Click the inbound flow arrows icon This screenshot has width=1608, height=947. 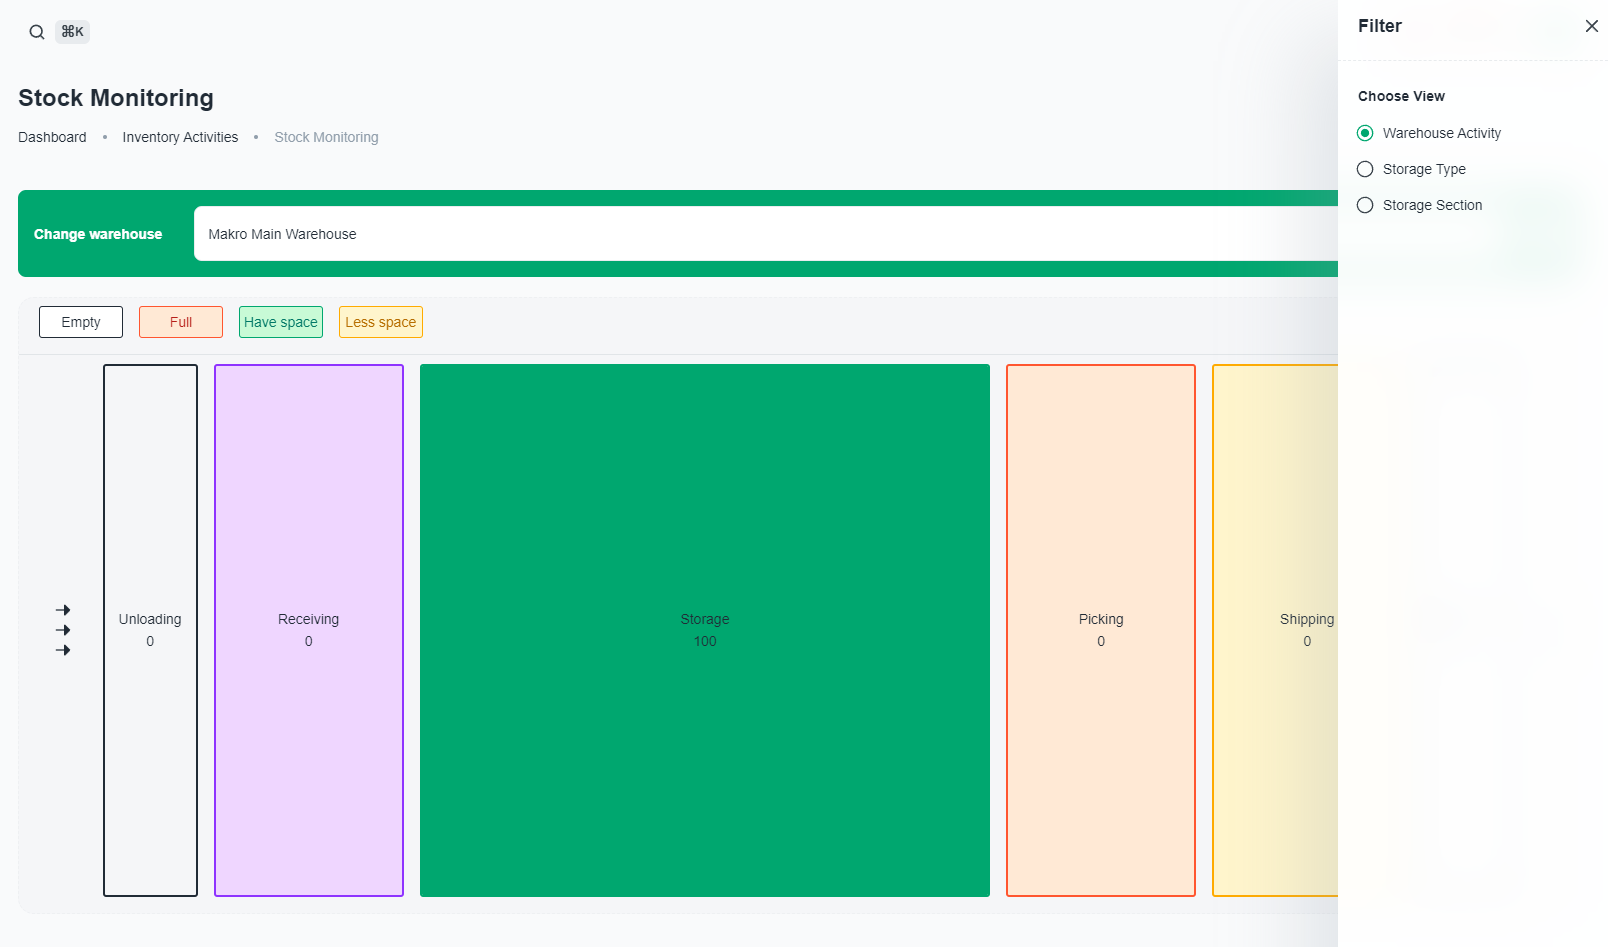click(x=63, y=630)
